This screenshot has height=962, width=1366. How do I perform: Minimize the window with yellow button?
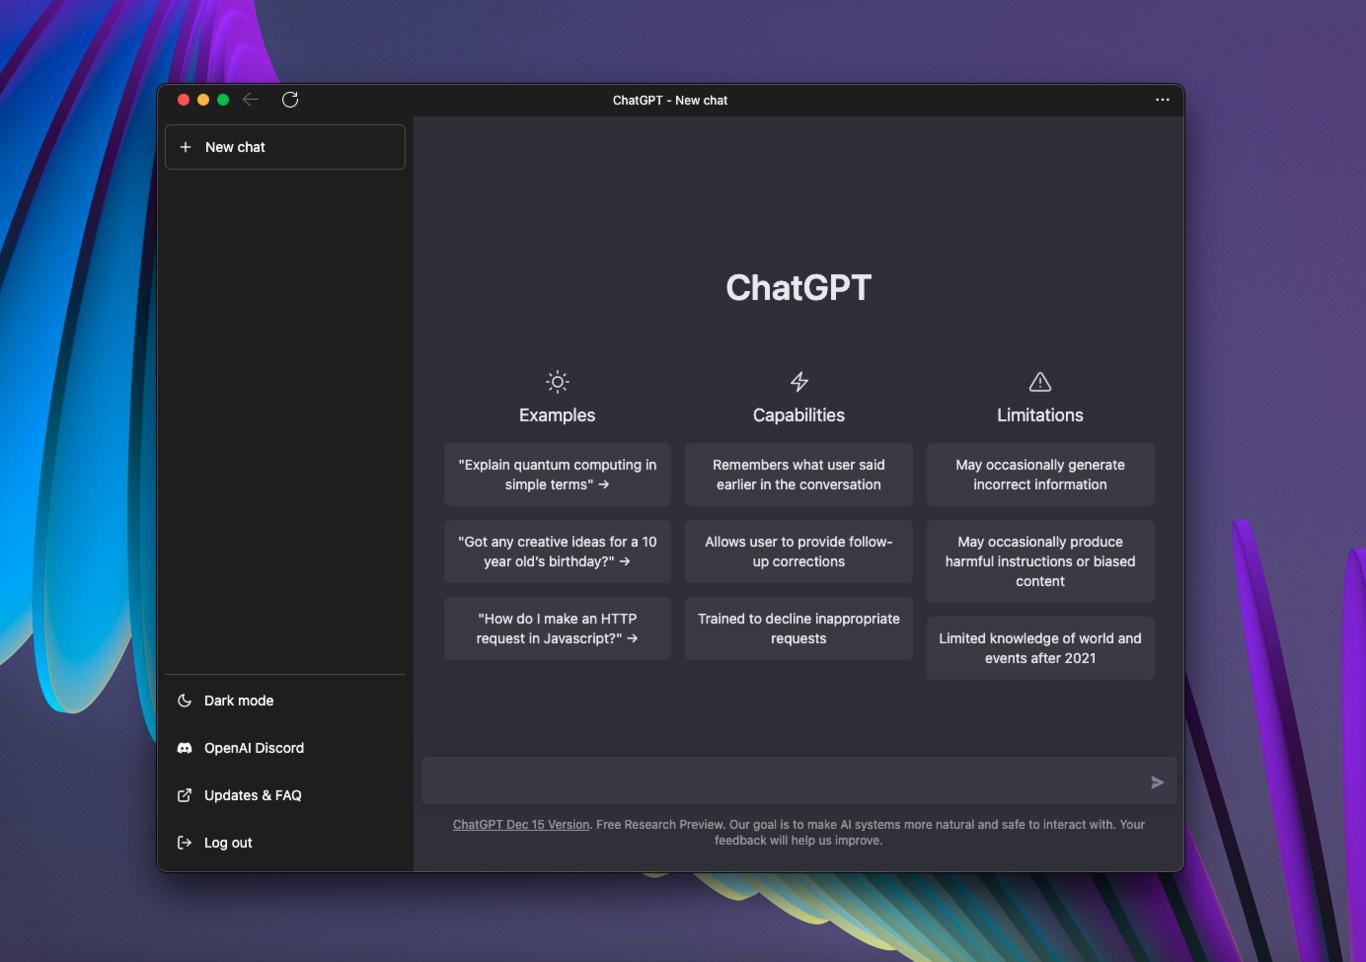pyautogui.click(x=203, y=99)
